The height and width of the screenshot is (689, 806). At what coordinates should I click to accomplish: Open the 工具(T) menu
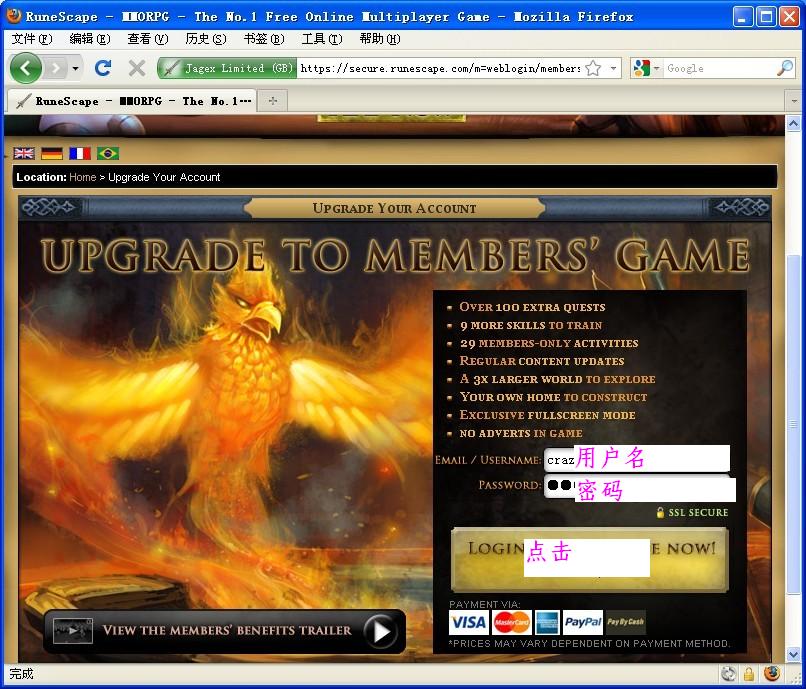322,39
